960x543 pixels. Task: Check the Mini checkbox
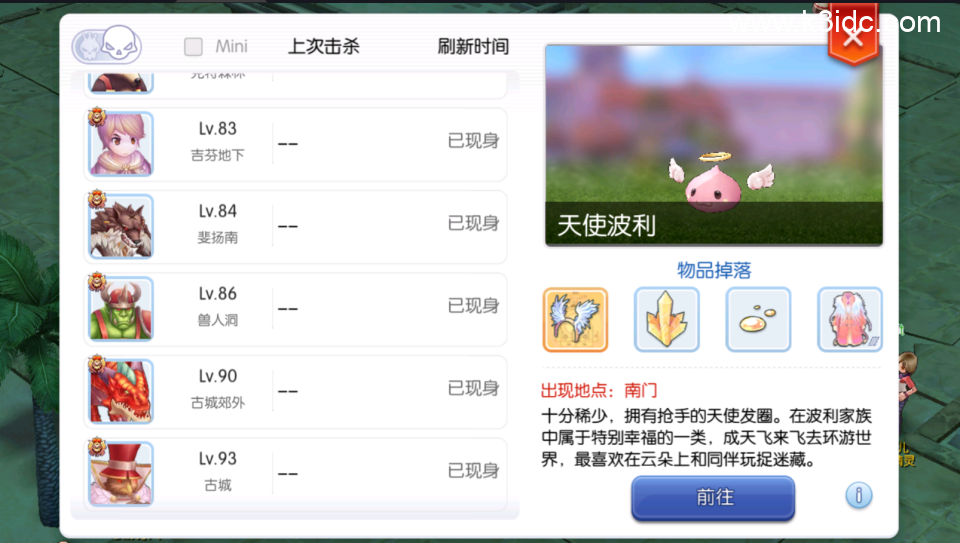click(193, 47)
